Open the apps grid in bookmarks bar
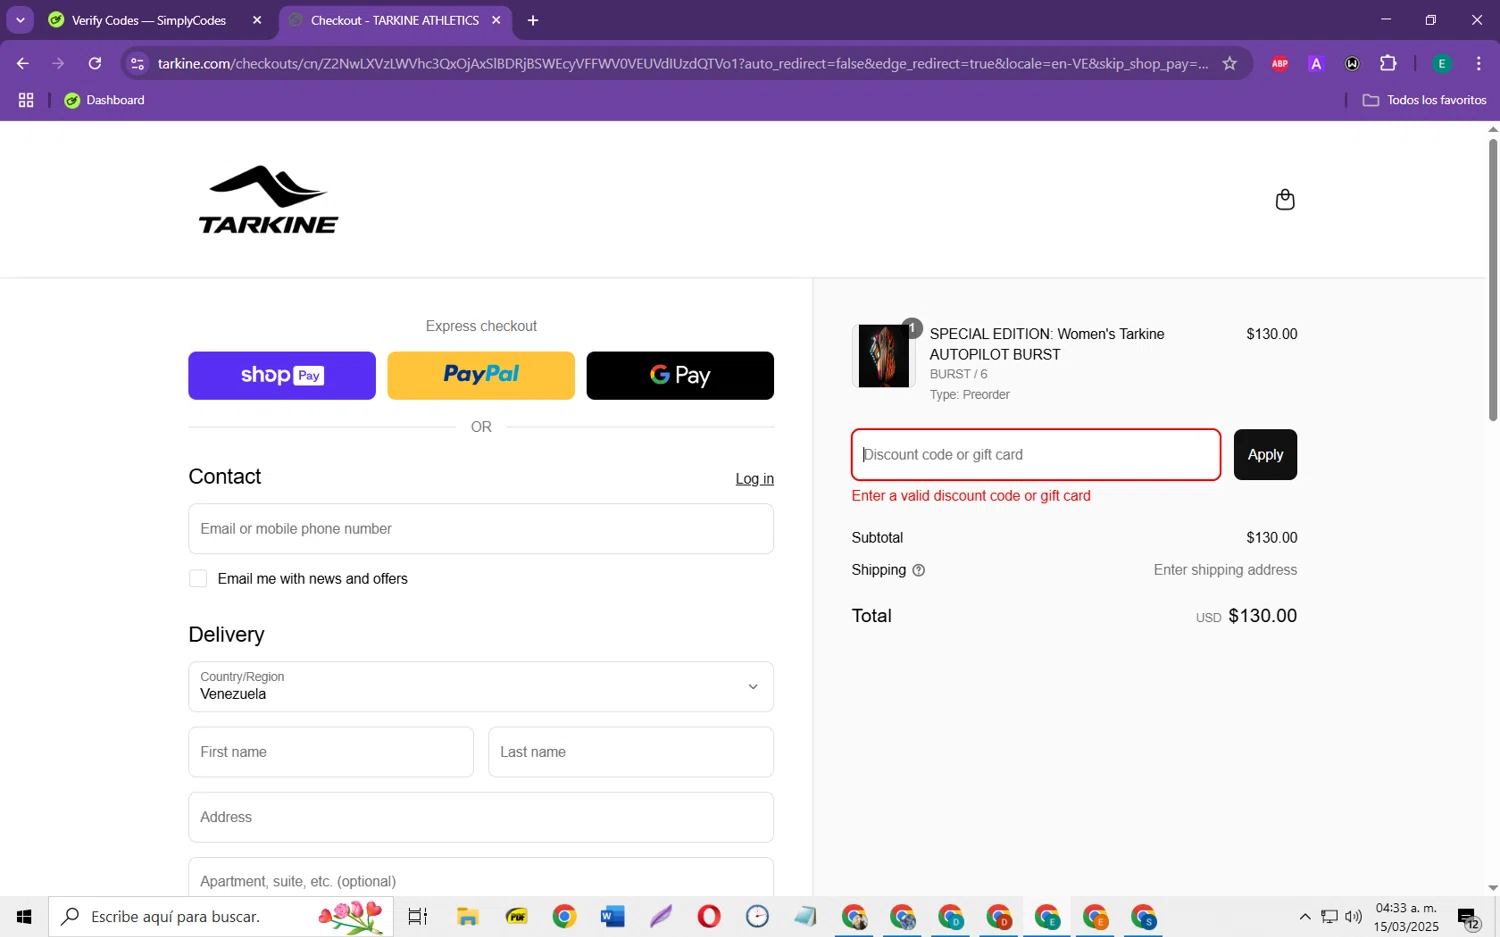 pyautogui.click(x=26, y=100)
